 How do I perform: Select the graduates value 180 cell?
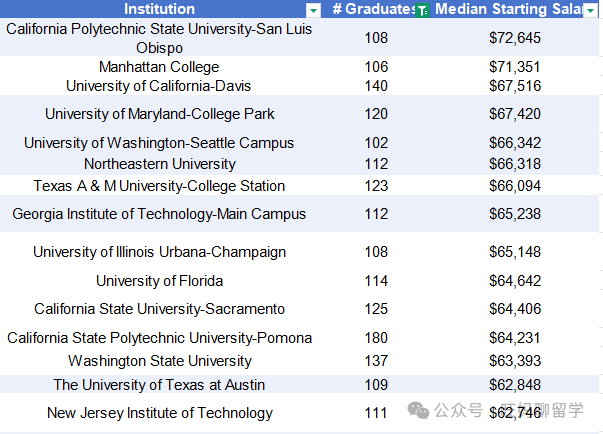pyautogui.click(x=376, y=338)
